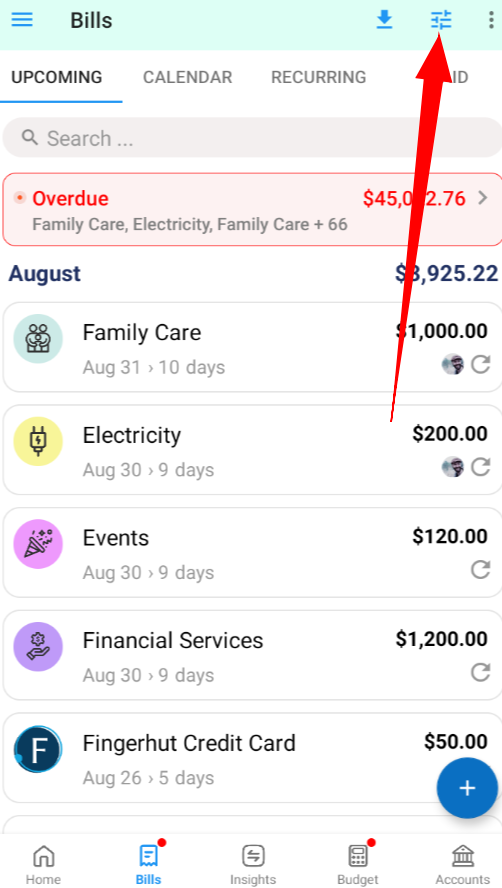This screenshot has height=888, width=502.
Task: Open Insights in bottom navigation
Action: pyautogui.click(x=253, y=865)
